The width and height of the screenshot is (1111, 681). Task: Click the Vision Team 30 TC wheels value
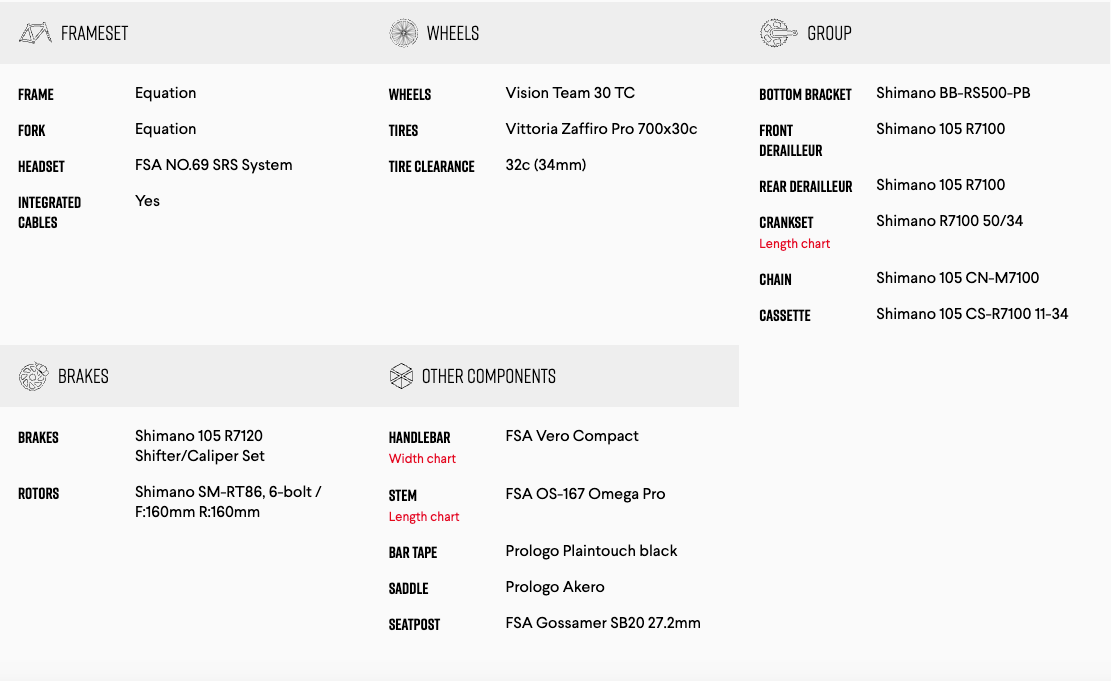[570, 93]
